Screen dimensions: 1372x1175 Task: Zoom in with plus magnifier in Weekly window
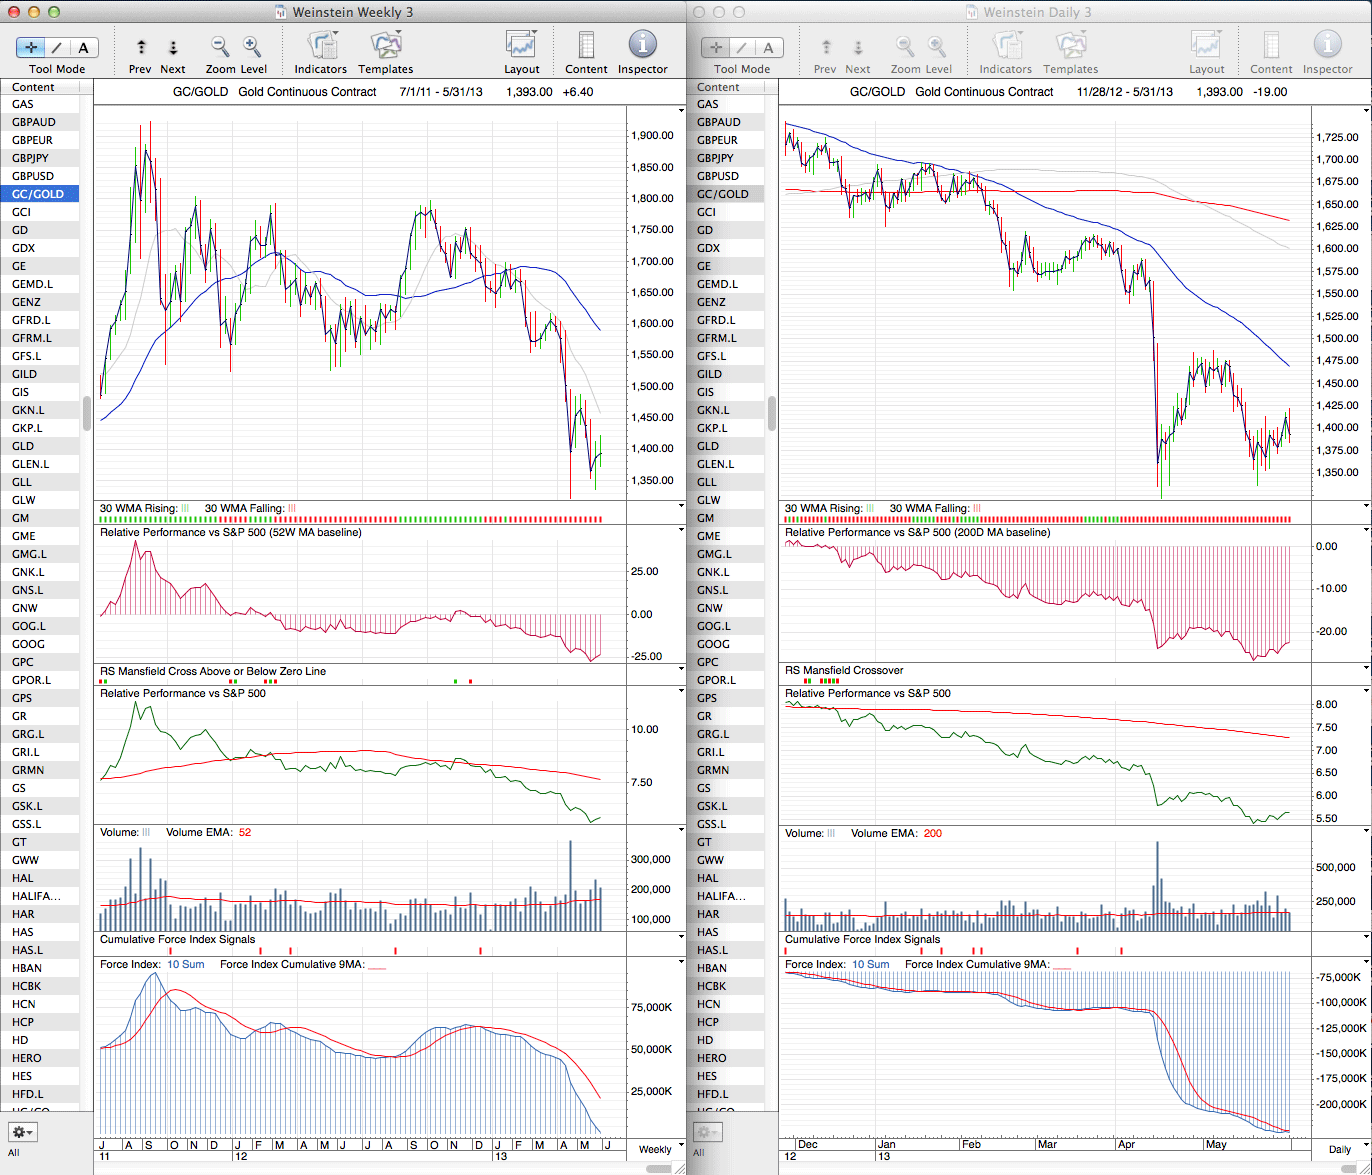click(x=252, y=47)
